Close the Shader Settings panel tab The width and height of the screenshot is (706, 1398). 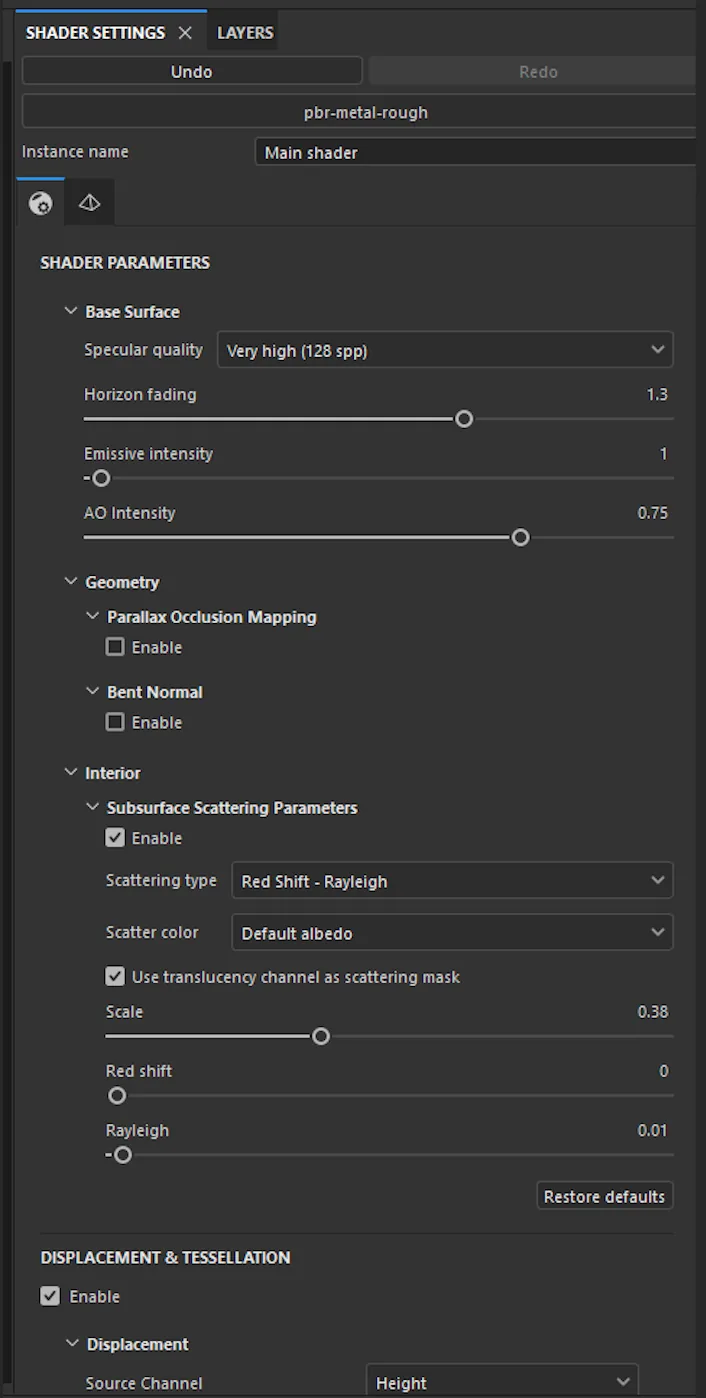pyautogui.click(x=185, y=33)
